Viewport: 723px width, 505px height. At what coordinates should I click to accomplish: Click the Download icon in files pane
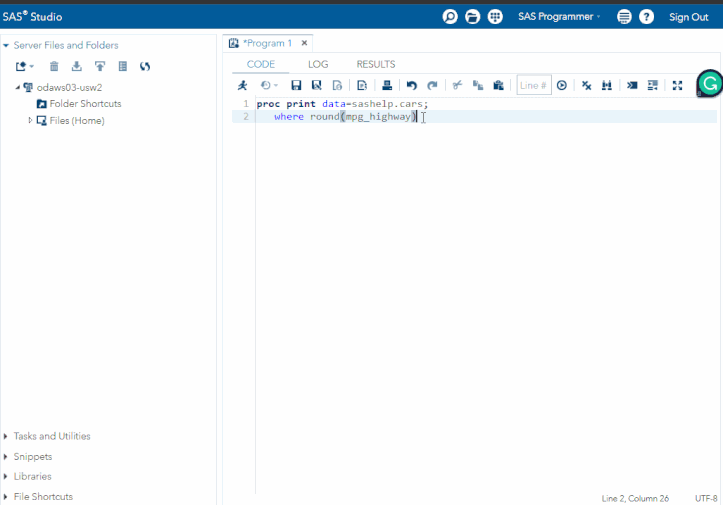tap(77, 66)
